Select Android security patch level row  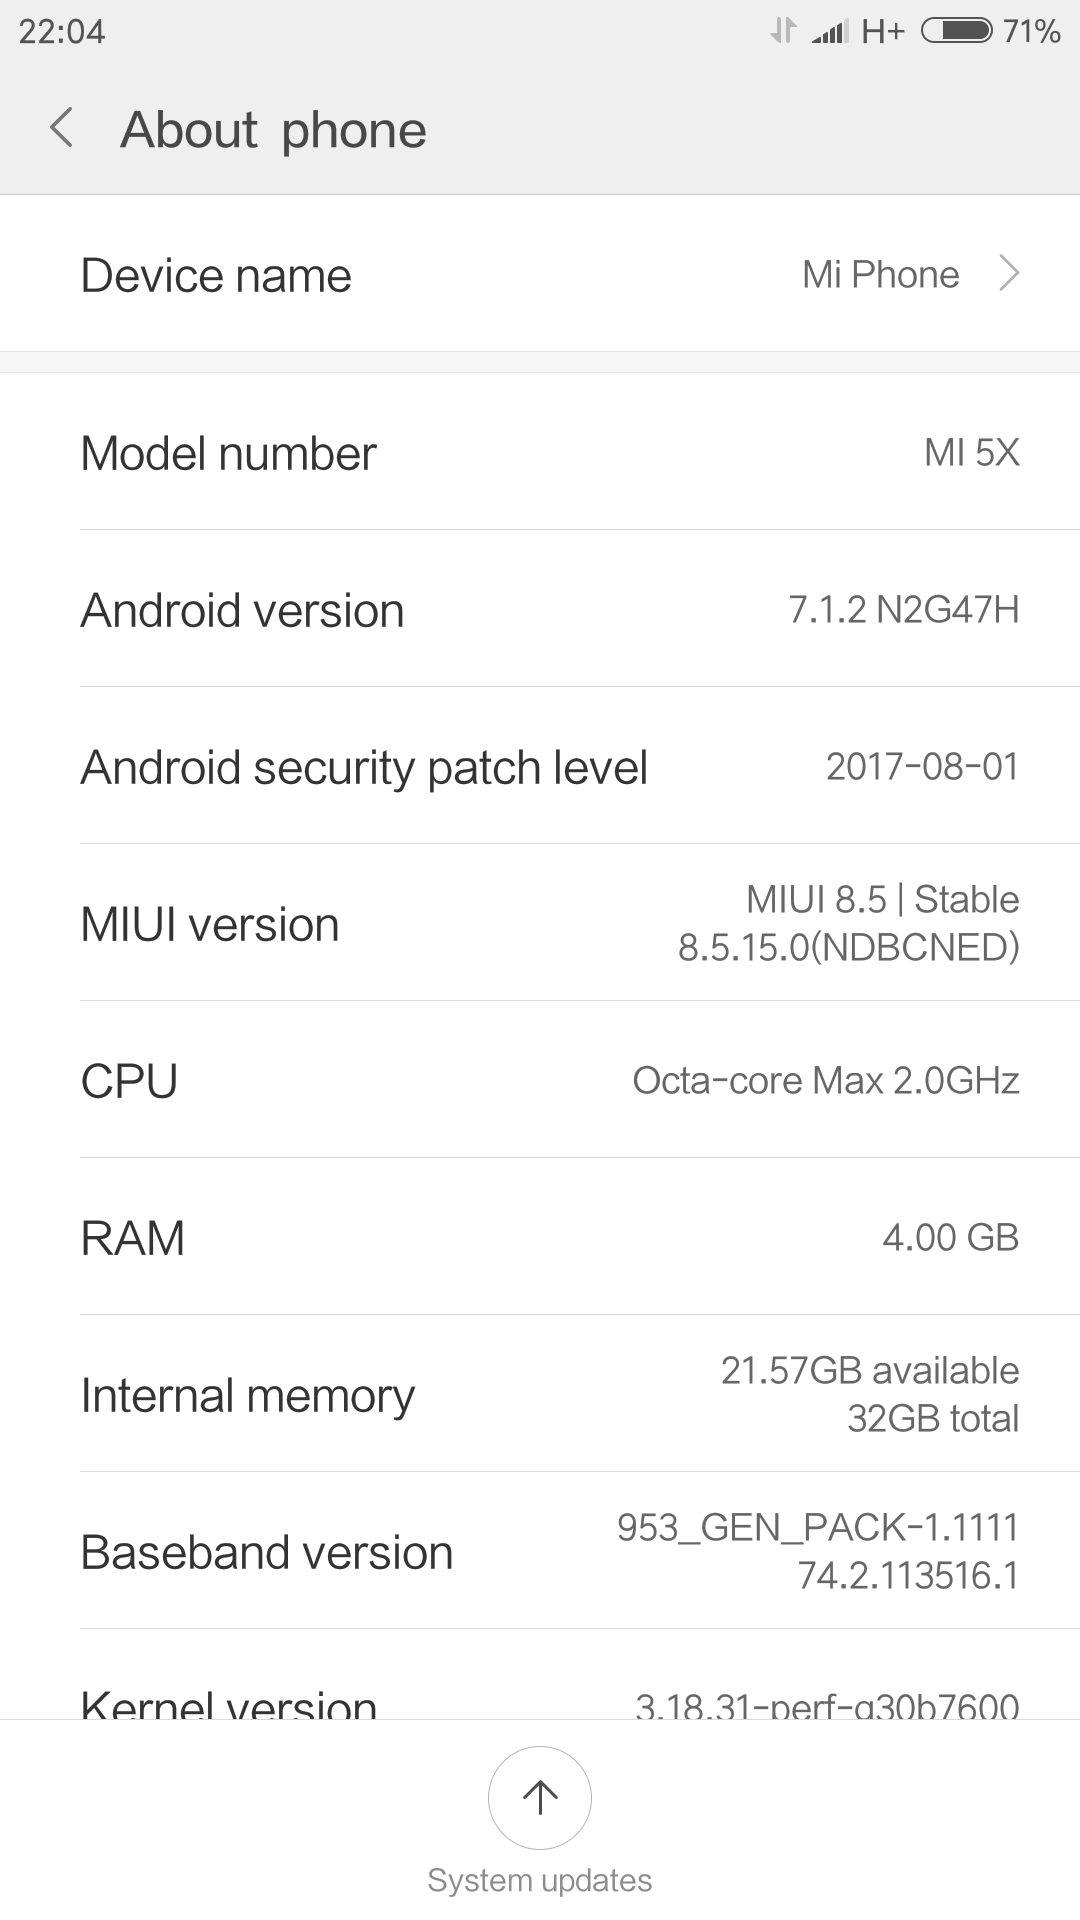click(x=540, y=767)
